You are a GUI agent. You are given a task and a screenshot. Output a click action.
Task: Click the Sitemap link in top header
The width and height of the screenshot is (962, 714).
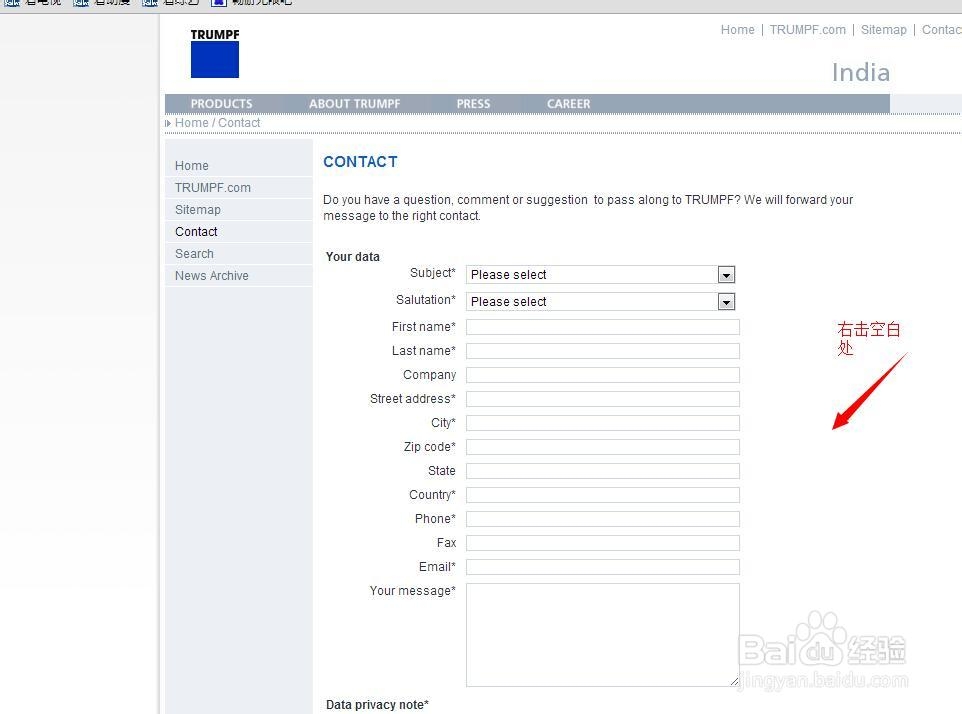(x=883, y=29)
